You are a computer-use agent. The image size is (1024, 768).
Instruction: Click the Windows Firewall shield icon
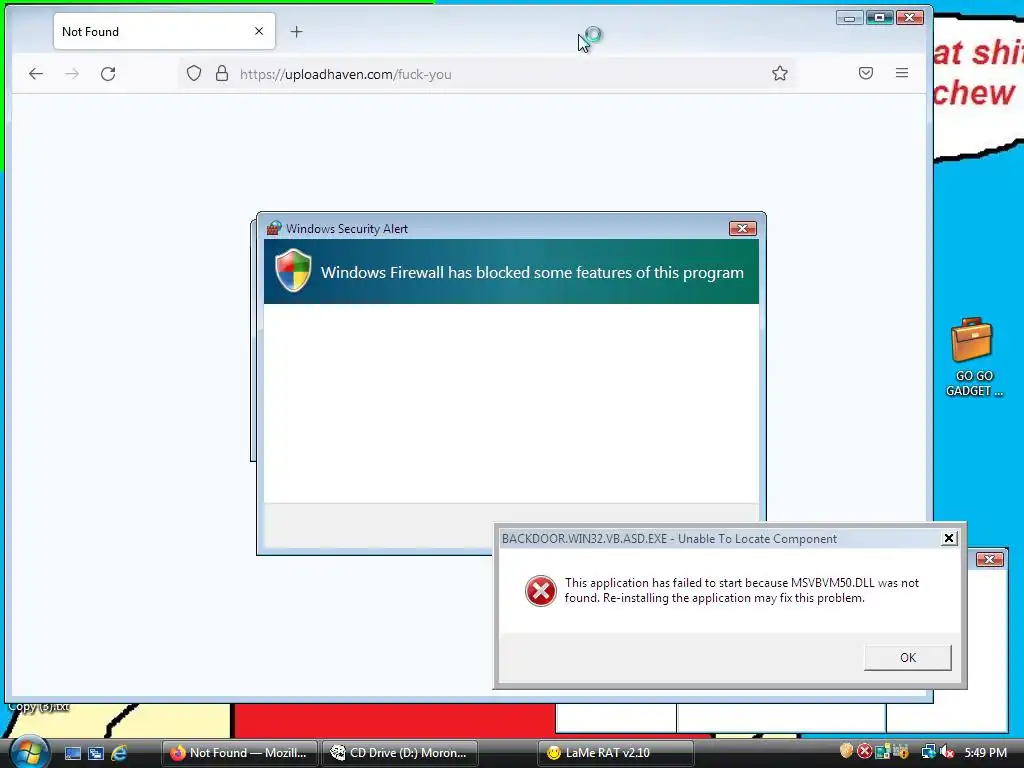[293, 270]
